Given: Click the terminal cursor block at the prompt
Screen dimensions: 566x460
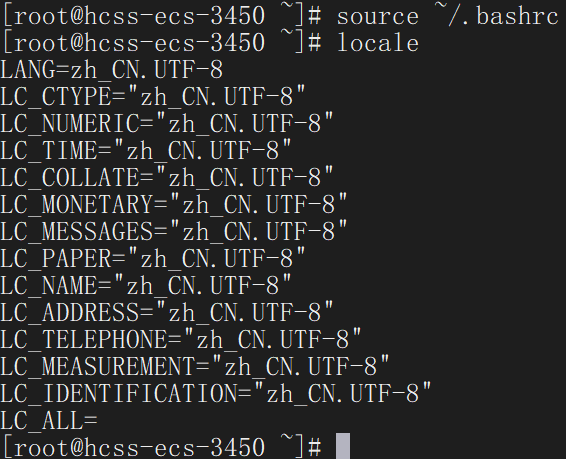Looking at the screenshot, I should [x=343, y=446].
